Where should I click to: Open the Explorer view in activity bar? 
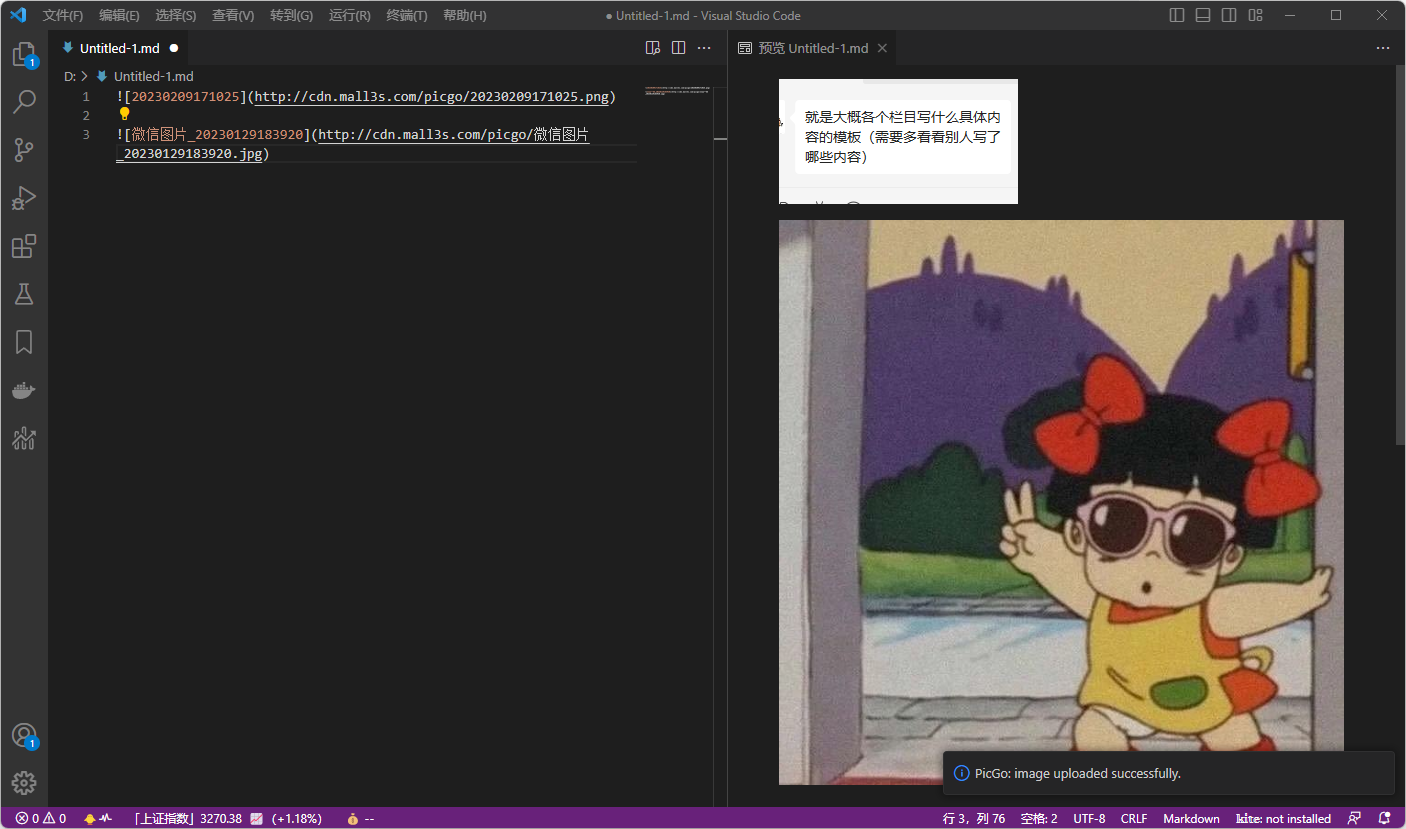click(x=24, y=54)
